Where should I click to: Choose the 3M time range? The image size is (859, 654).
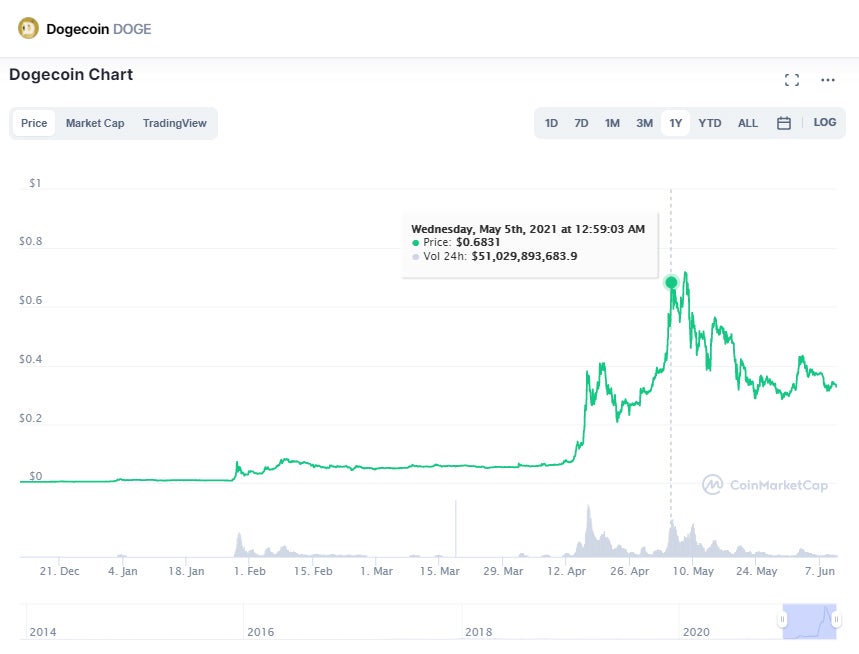tap(644, 123)
